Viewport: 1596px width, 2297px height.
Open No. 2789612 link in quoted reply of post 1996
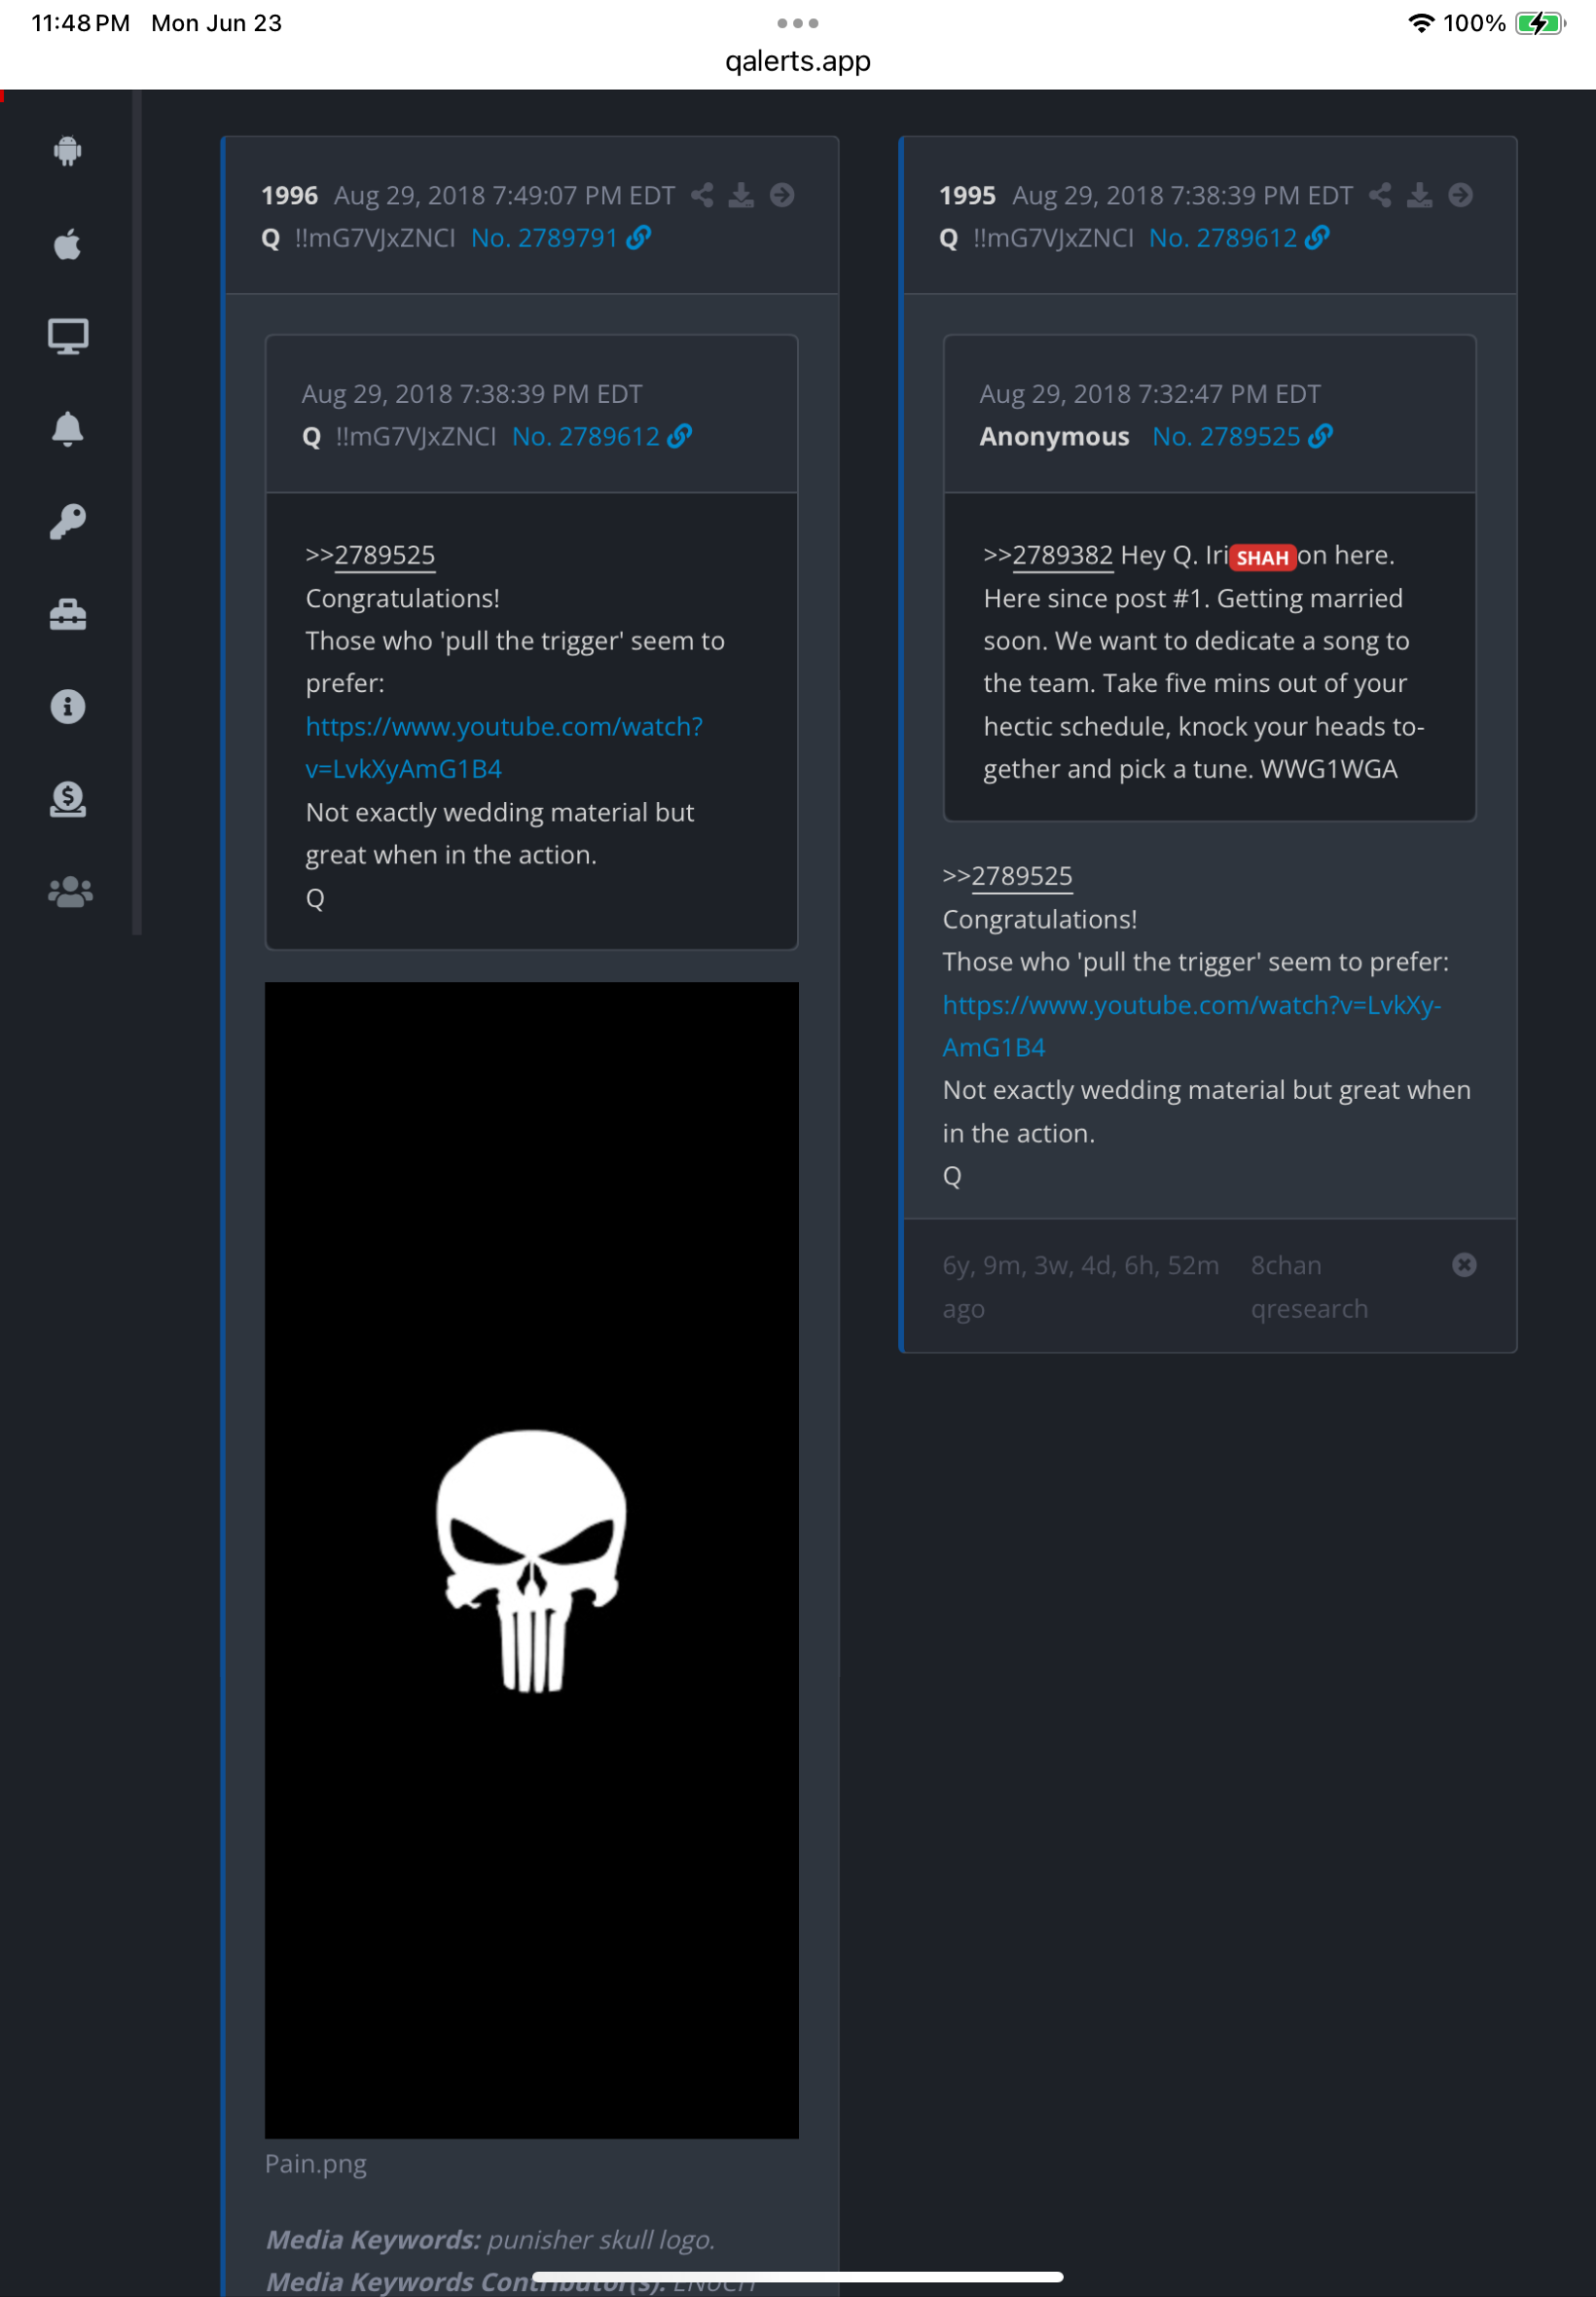click(x=601, y=437)
